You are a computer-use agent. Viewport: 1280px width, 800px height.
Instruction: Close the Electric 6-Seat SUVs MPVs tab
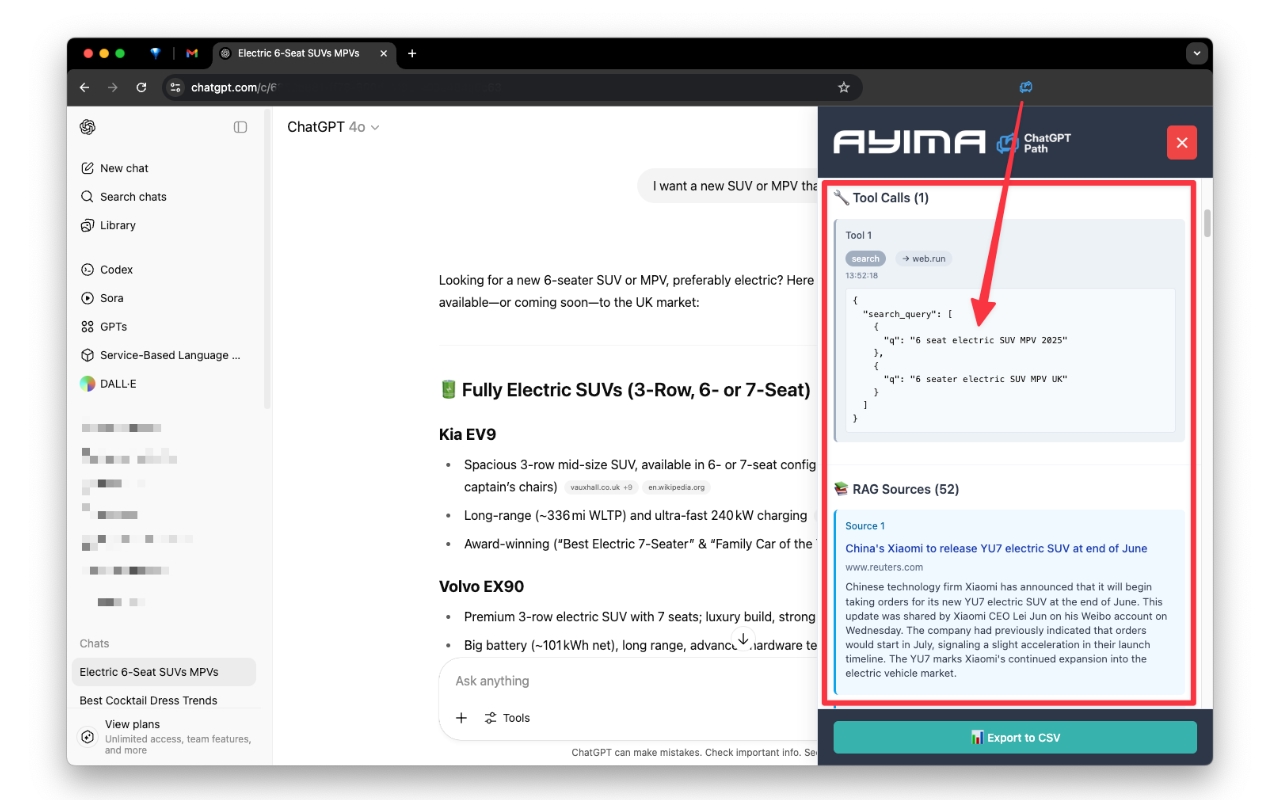click(x=384, y=53)
